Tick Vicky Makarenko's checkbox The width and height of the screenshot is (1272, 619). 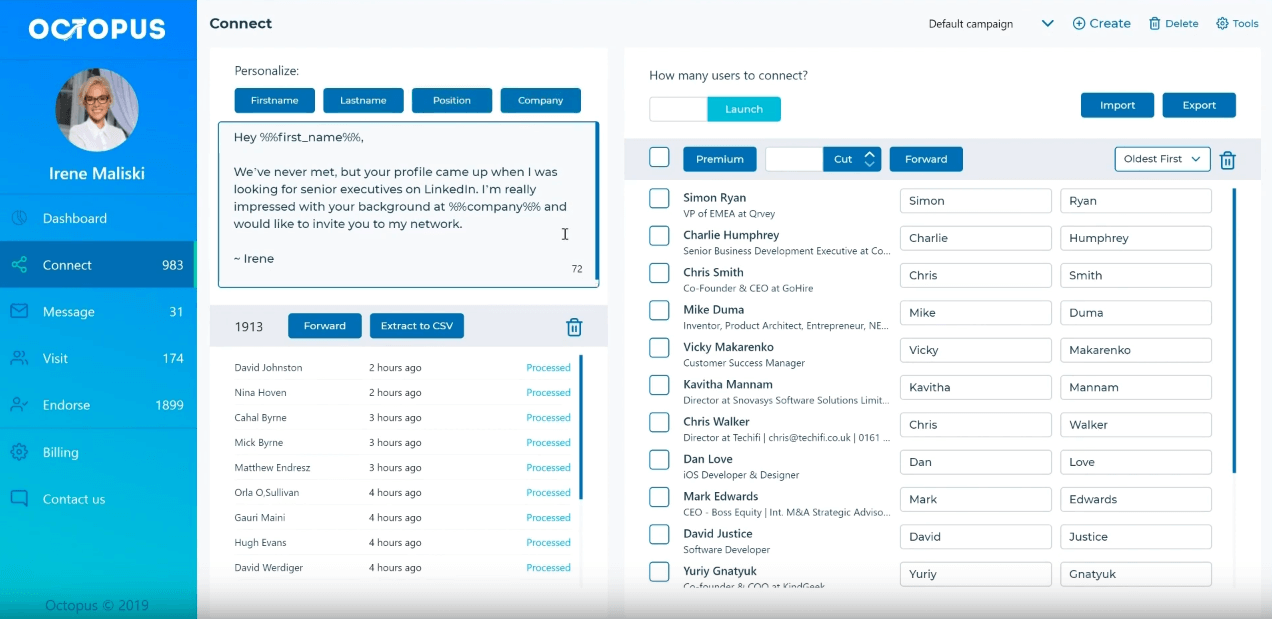[x=659, y=348]
